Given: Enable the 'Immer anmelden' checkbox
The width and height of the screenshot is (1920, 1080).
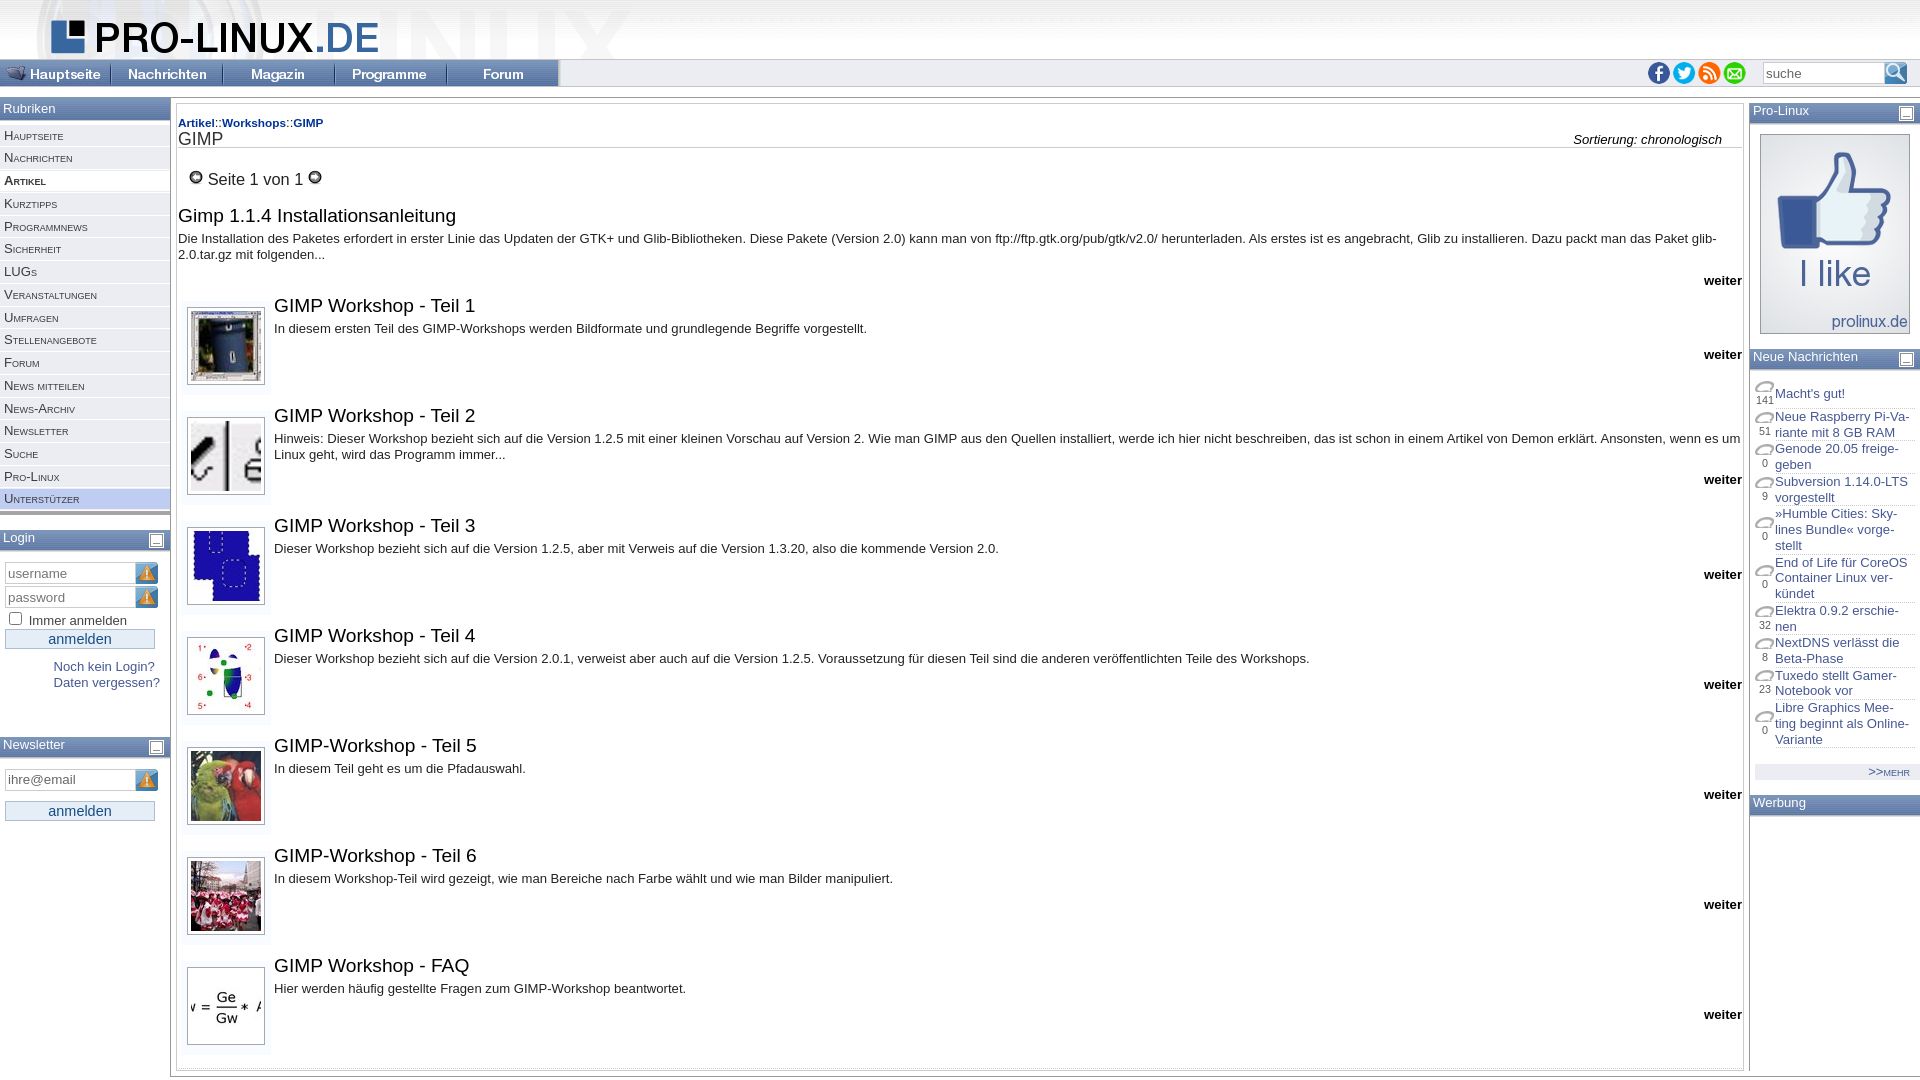Looking at the screenshot, I should [16, 619].
